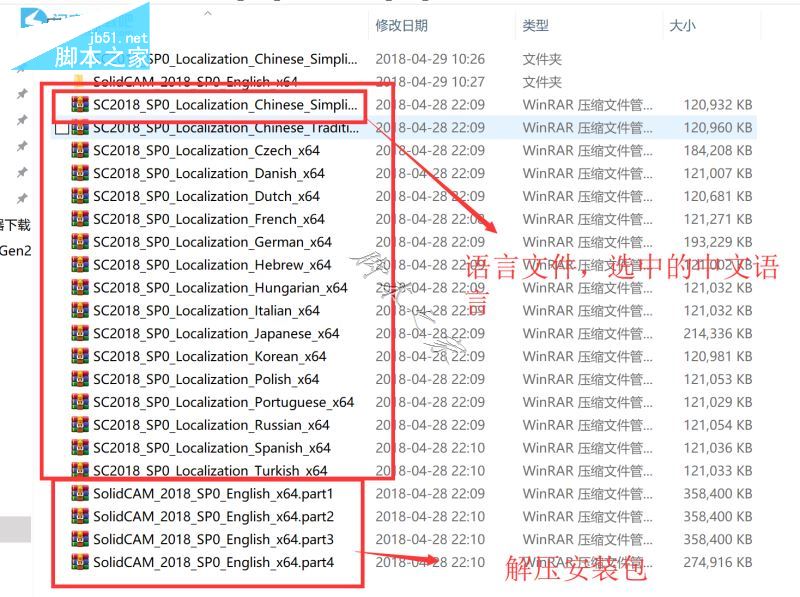Tick the checkbox beside Chinese_Traditi... archive
Image resolution: width=800 pixels, height=597 pixels.
62,128
